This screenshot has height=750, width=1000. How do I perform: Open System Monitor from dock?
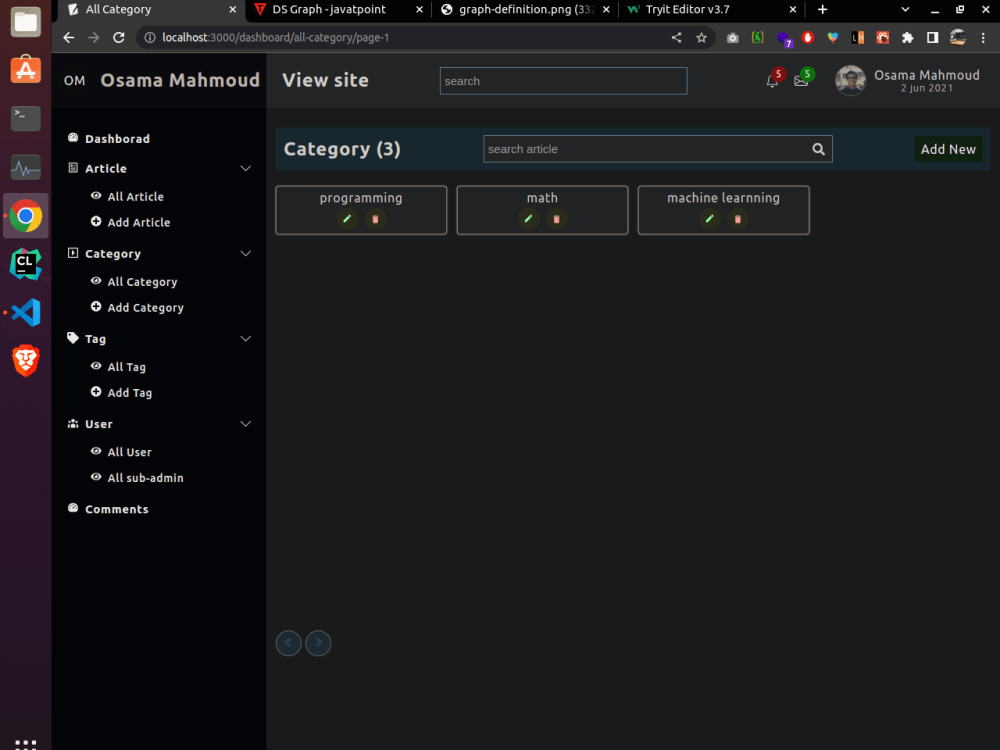[x=26, y=167]
